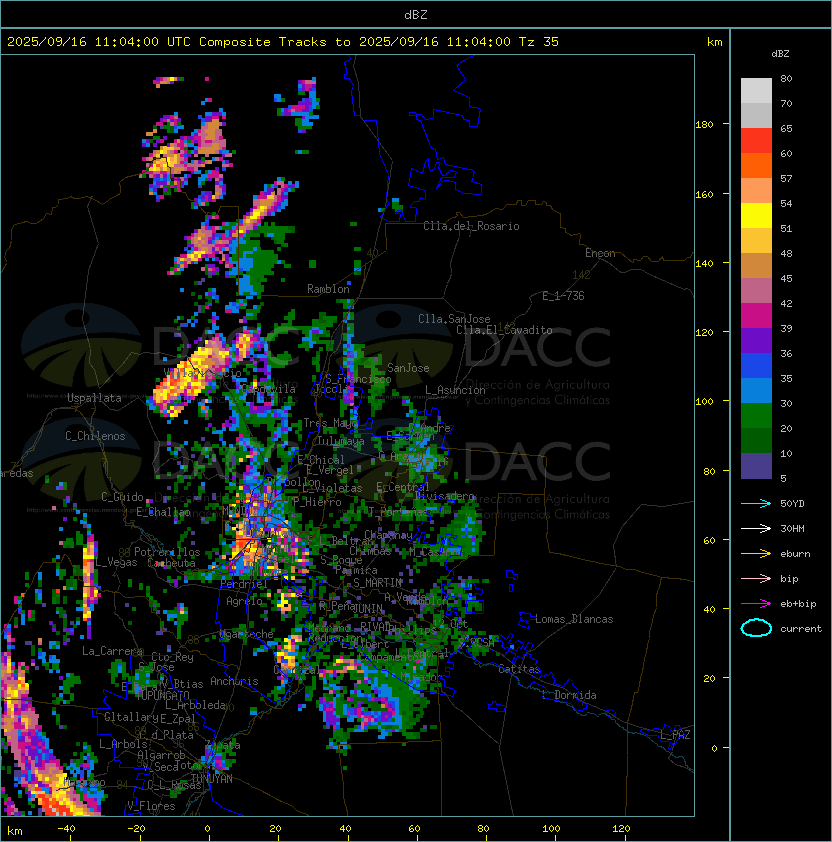Click the pink bip arrow in legend
Viewport: 832px width, 842px height.
(756, 578)
